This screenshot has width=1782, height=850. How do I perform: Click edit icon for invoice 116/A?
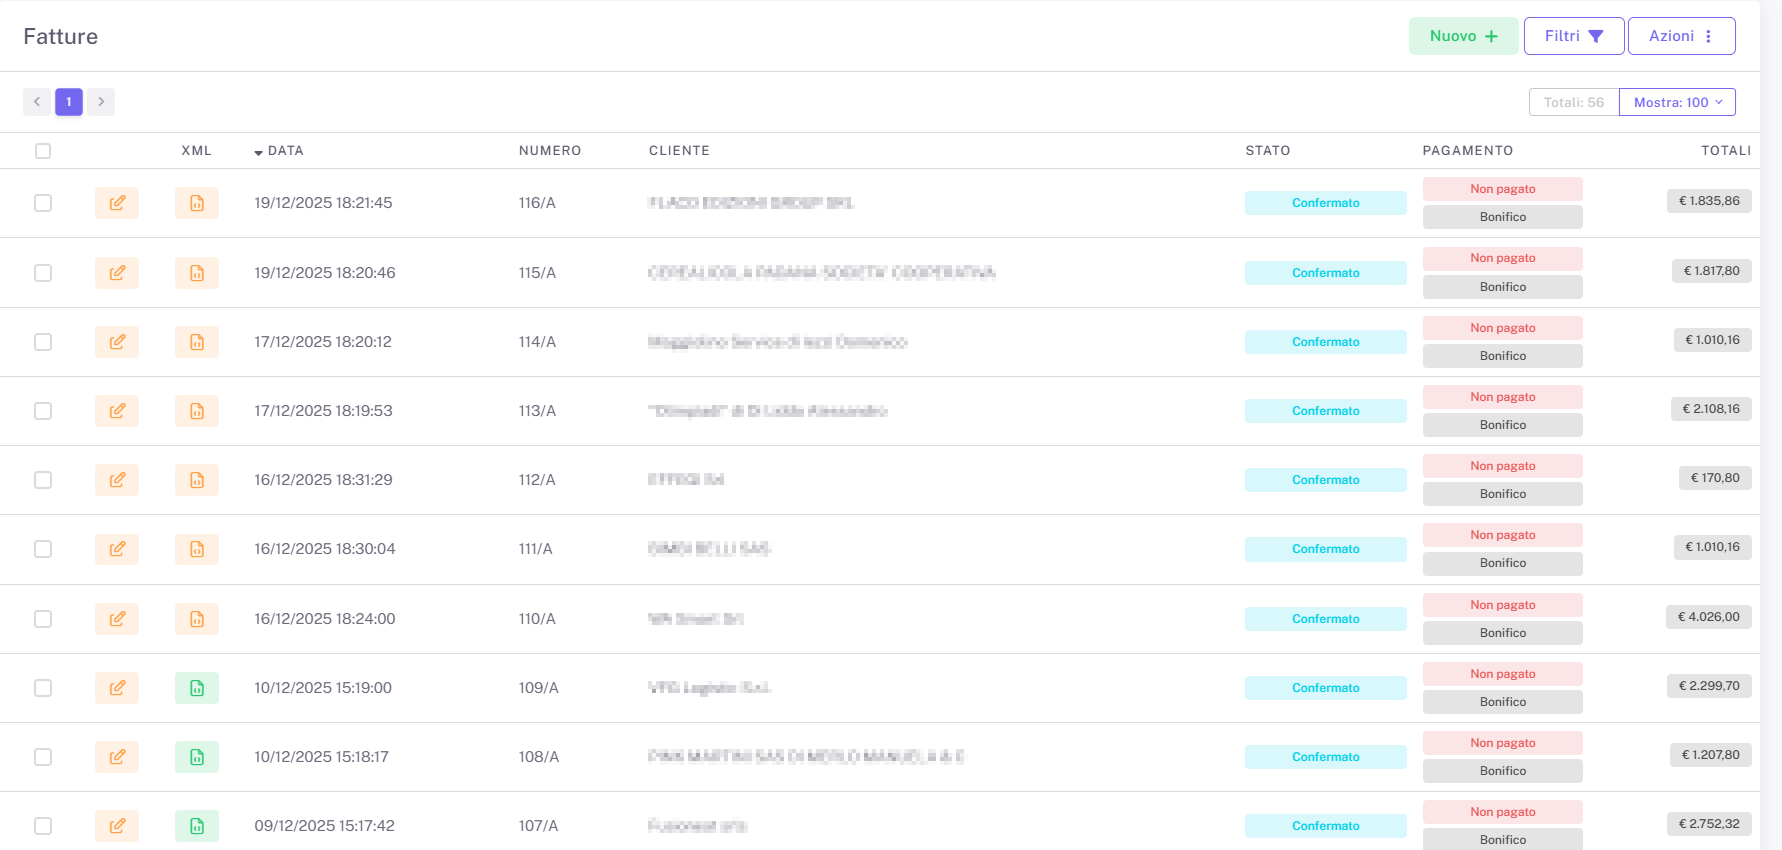point(117,203)
